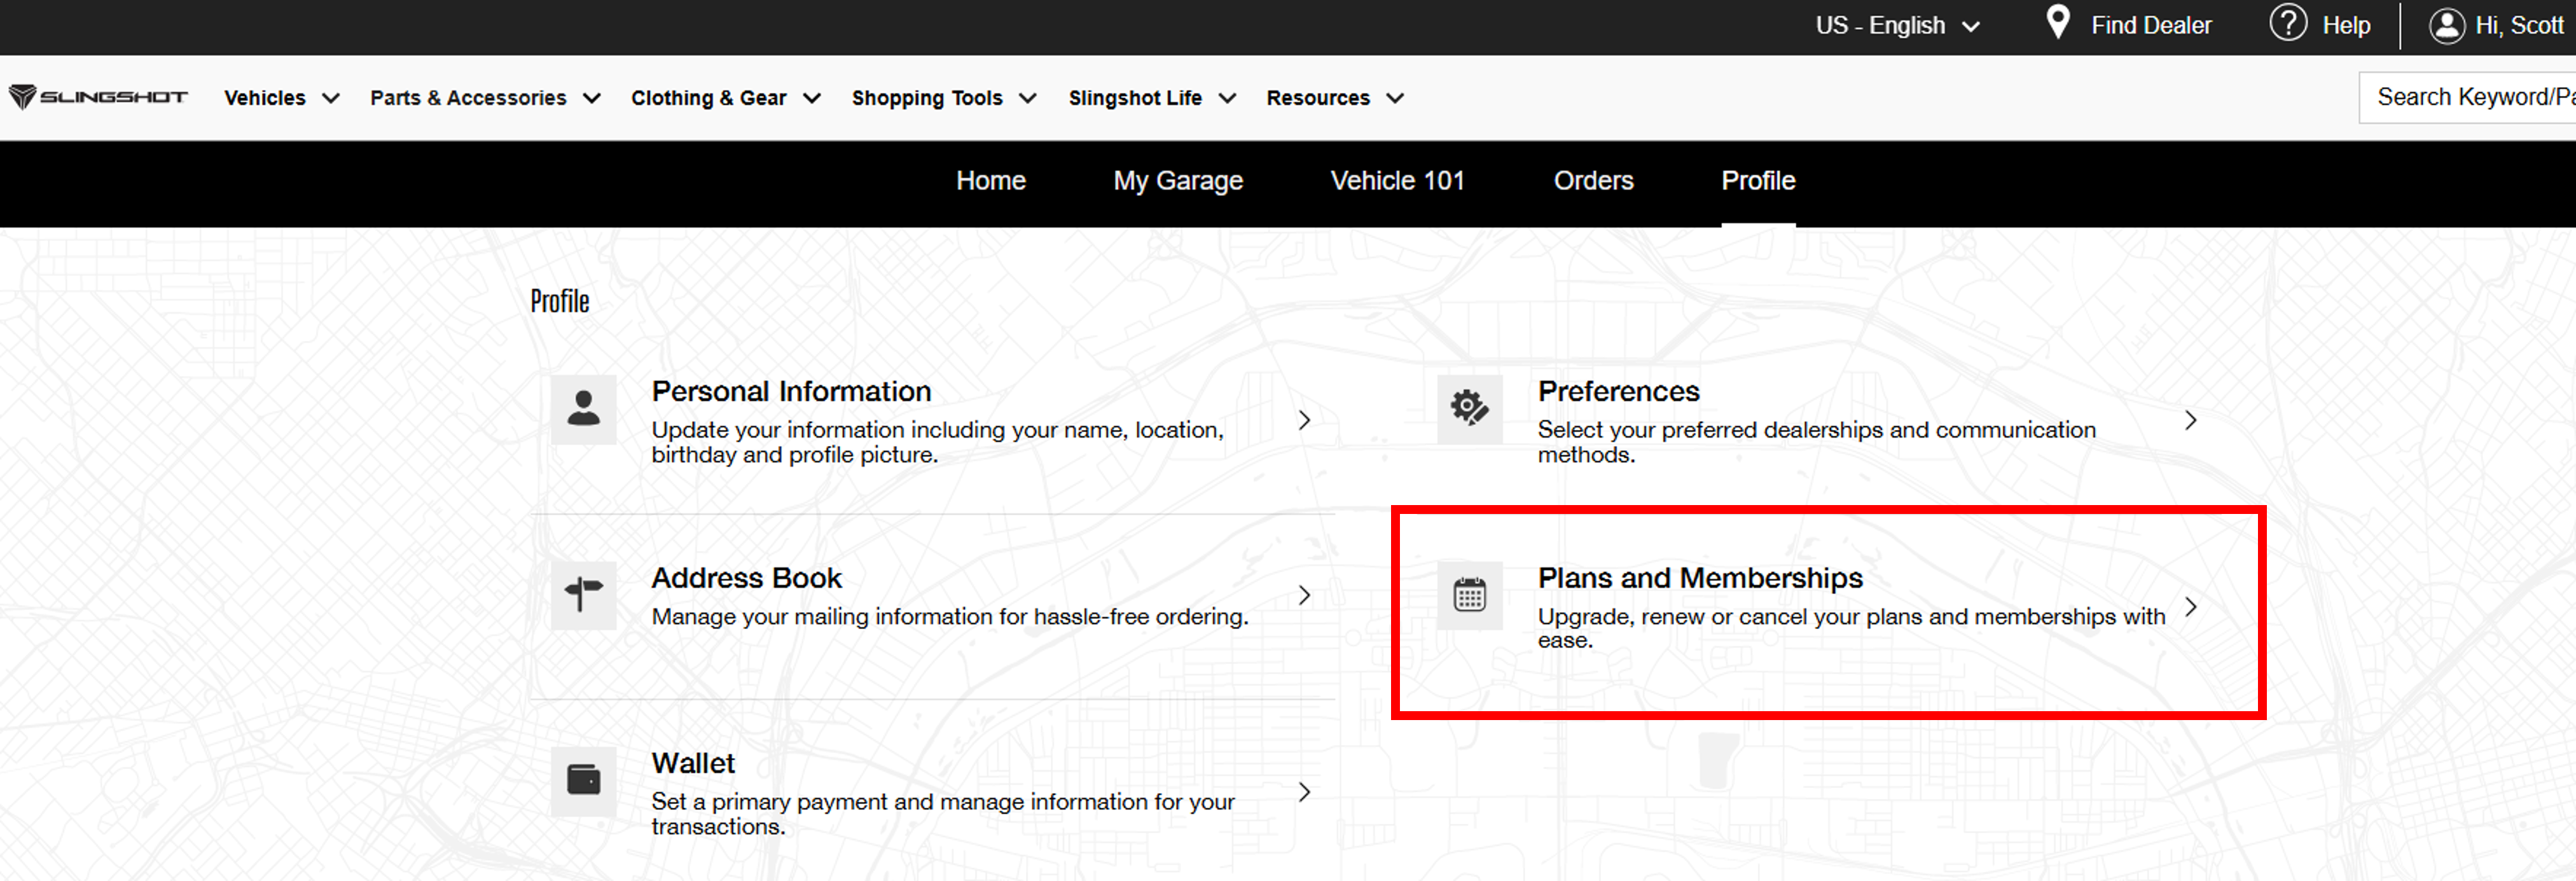
Task: Click the Hi, Scott account link
Action: point(2519,25)
